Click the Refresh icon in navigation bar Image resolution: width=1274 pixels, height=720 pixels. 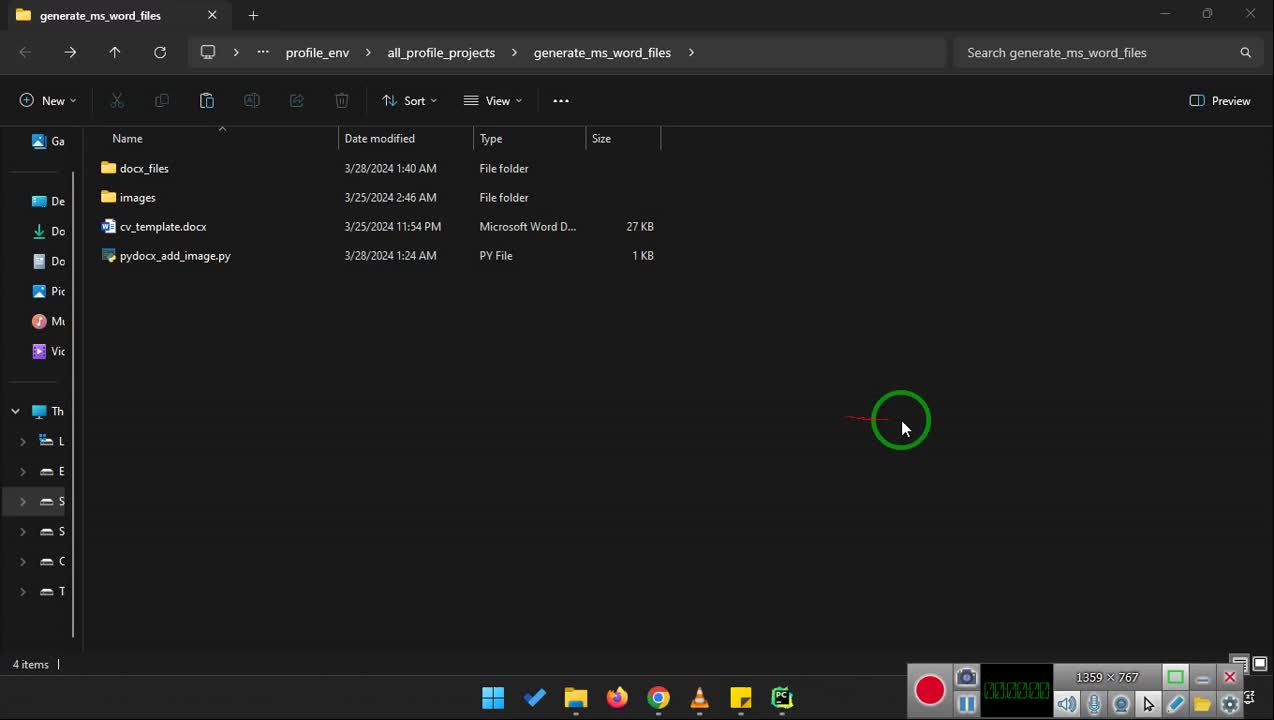tap(160, 52)
